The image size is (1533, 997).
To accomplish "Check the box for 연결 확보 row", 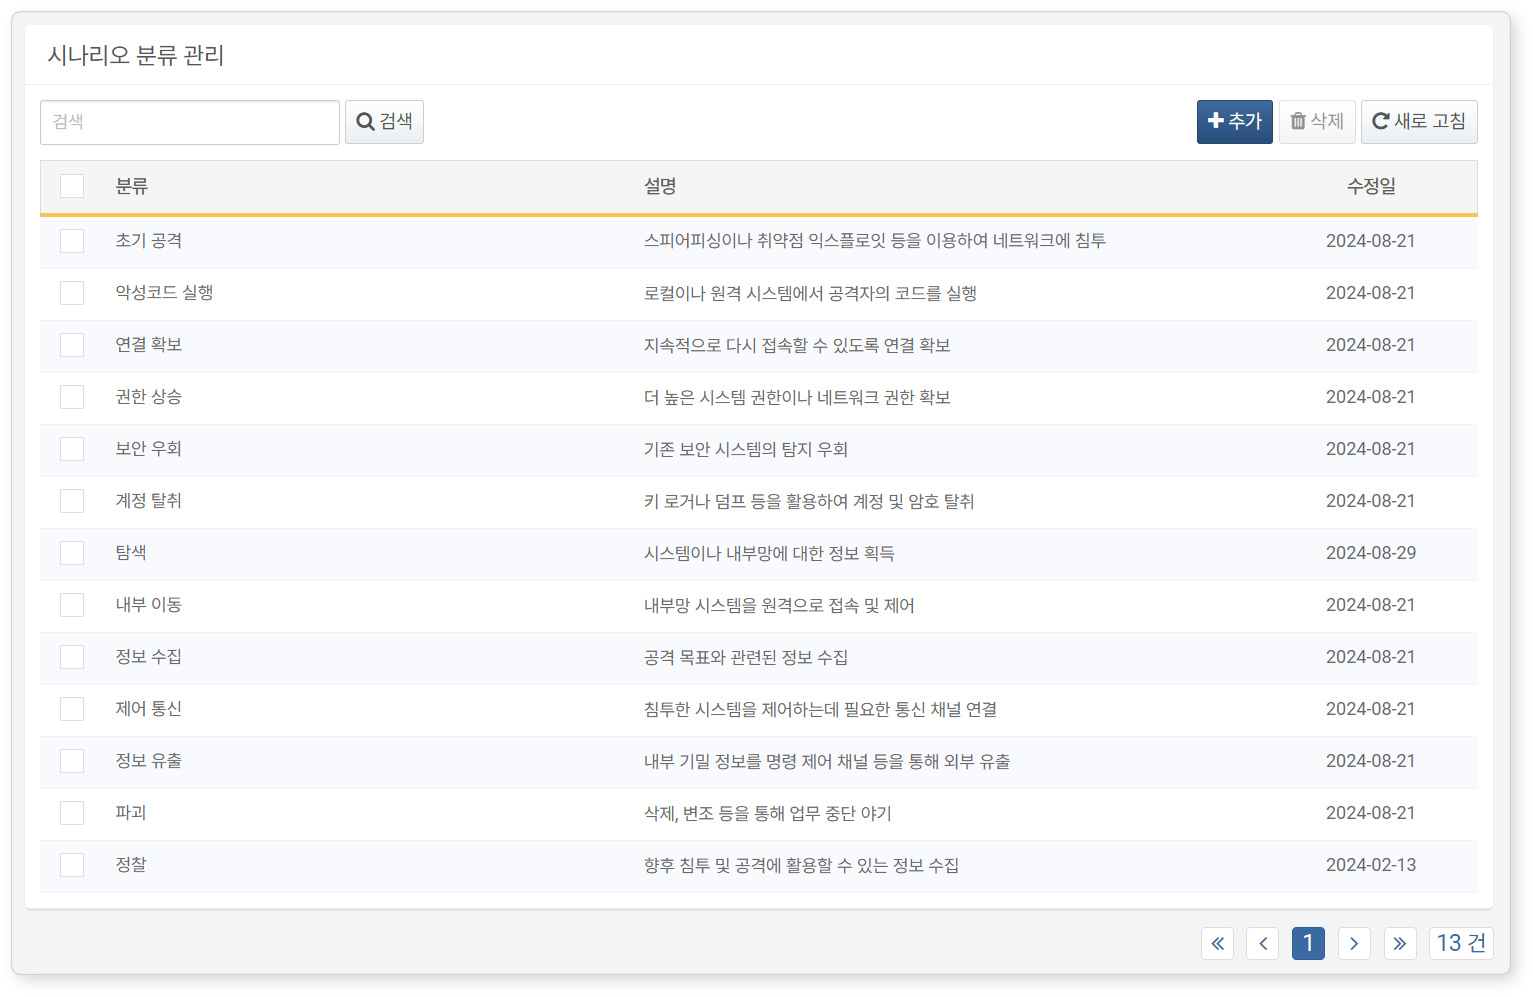I will point(72,345).
